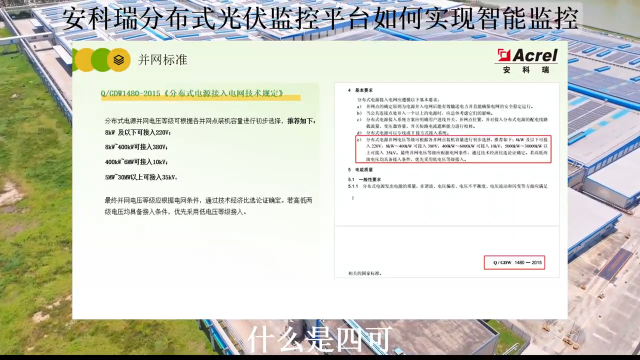The image size is (640, 360).
Task: Click the 安科瑞 text under the logo
Action: pos(526,70)
